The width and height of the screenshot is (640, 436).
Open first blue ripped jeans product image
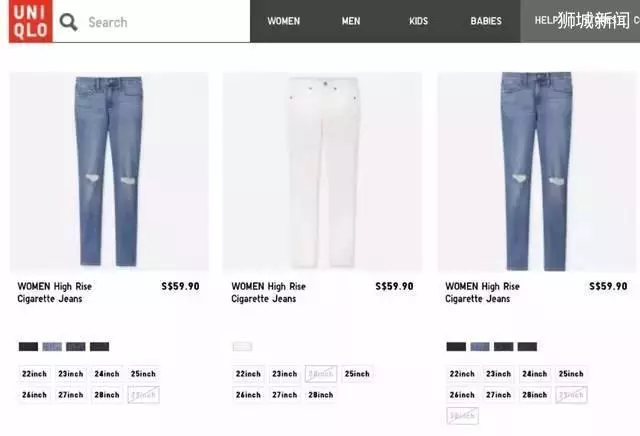pos(109,171)
